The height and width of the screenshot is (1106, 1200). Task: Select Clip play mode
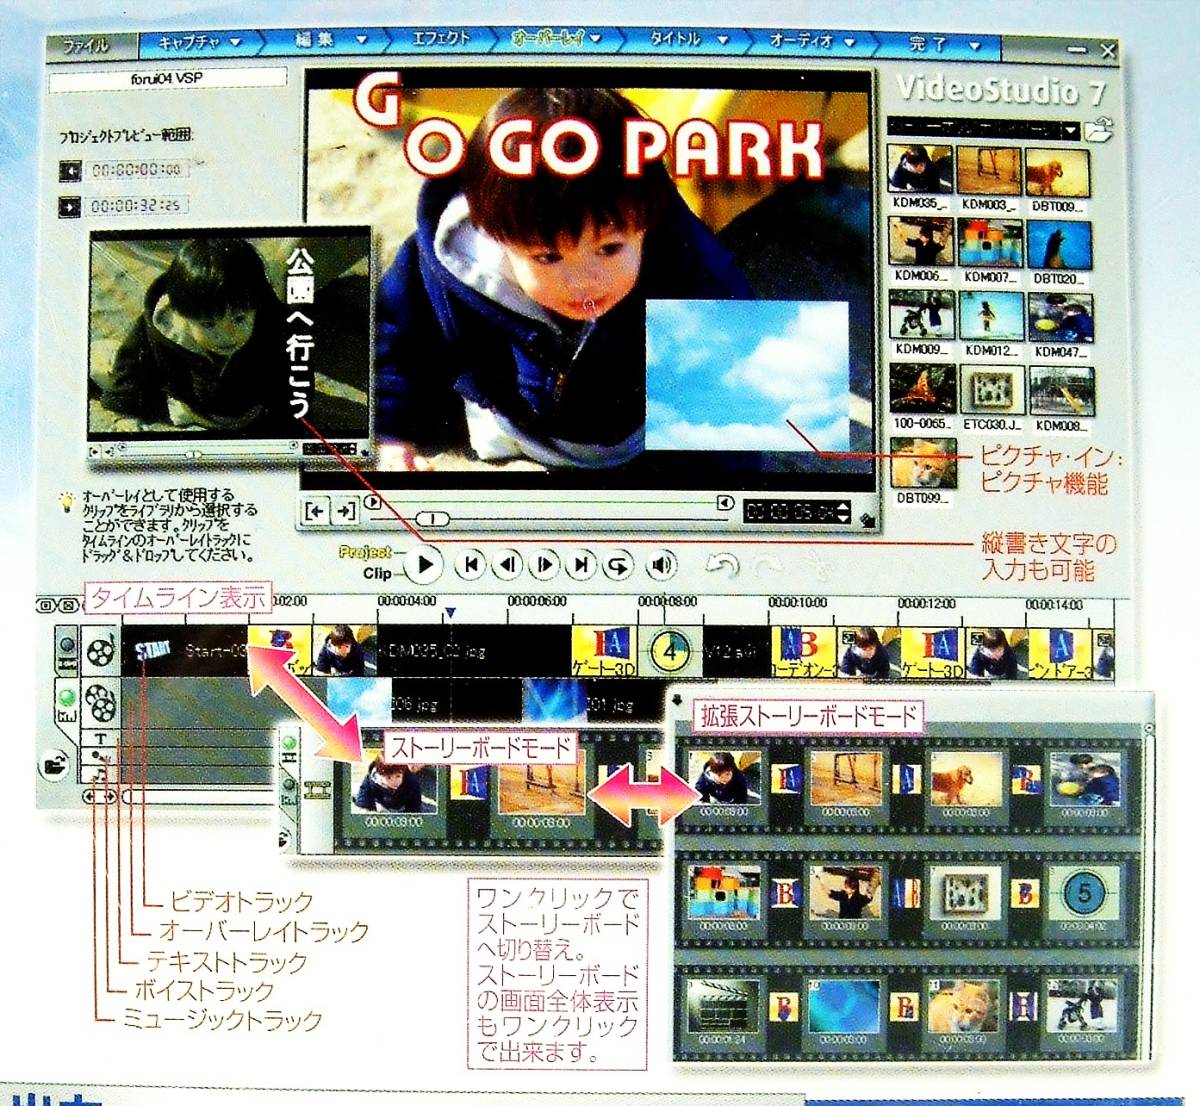(x=377, y=573)
